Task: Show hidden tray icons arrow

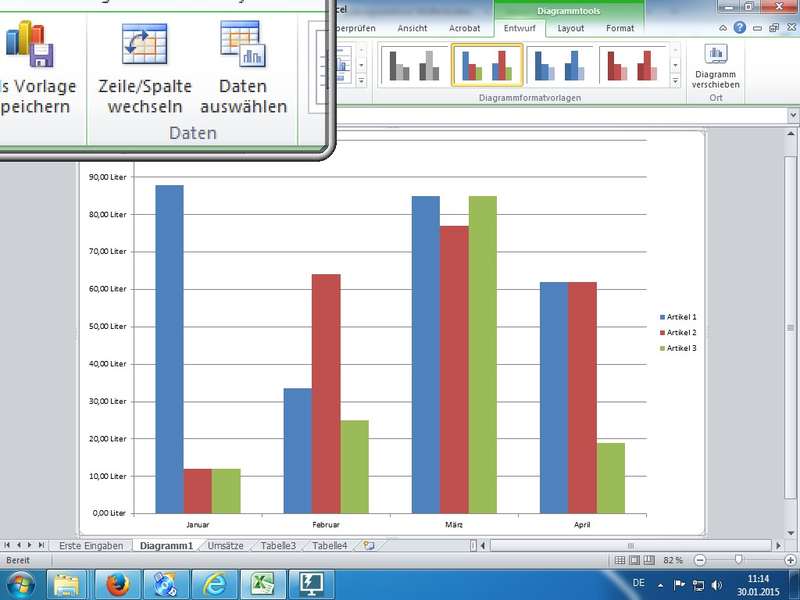Action: pos(661,586)
